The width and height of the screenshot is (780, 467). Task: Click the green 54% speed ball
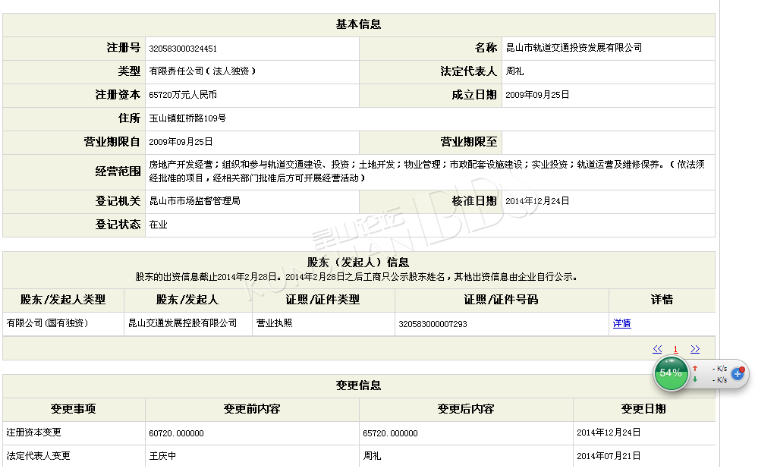671,373
